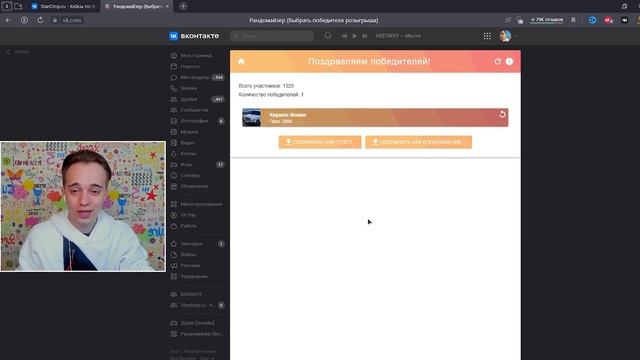Open the Randomizer app shortcut in sidebar

[x=197, y=334]
